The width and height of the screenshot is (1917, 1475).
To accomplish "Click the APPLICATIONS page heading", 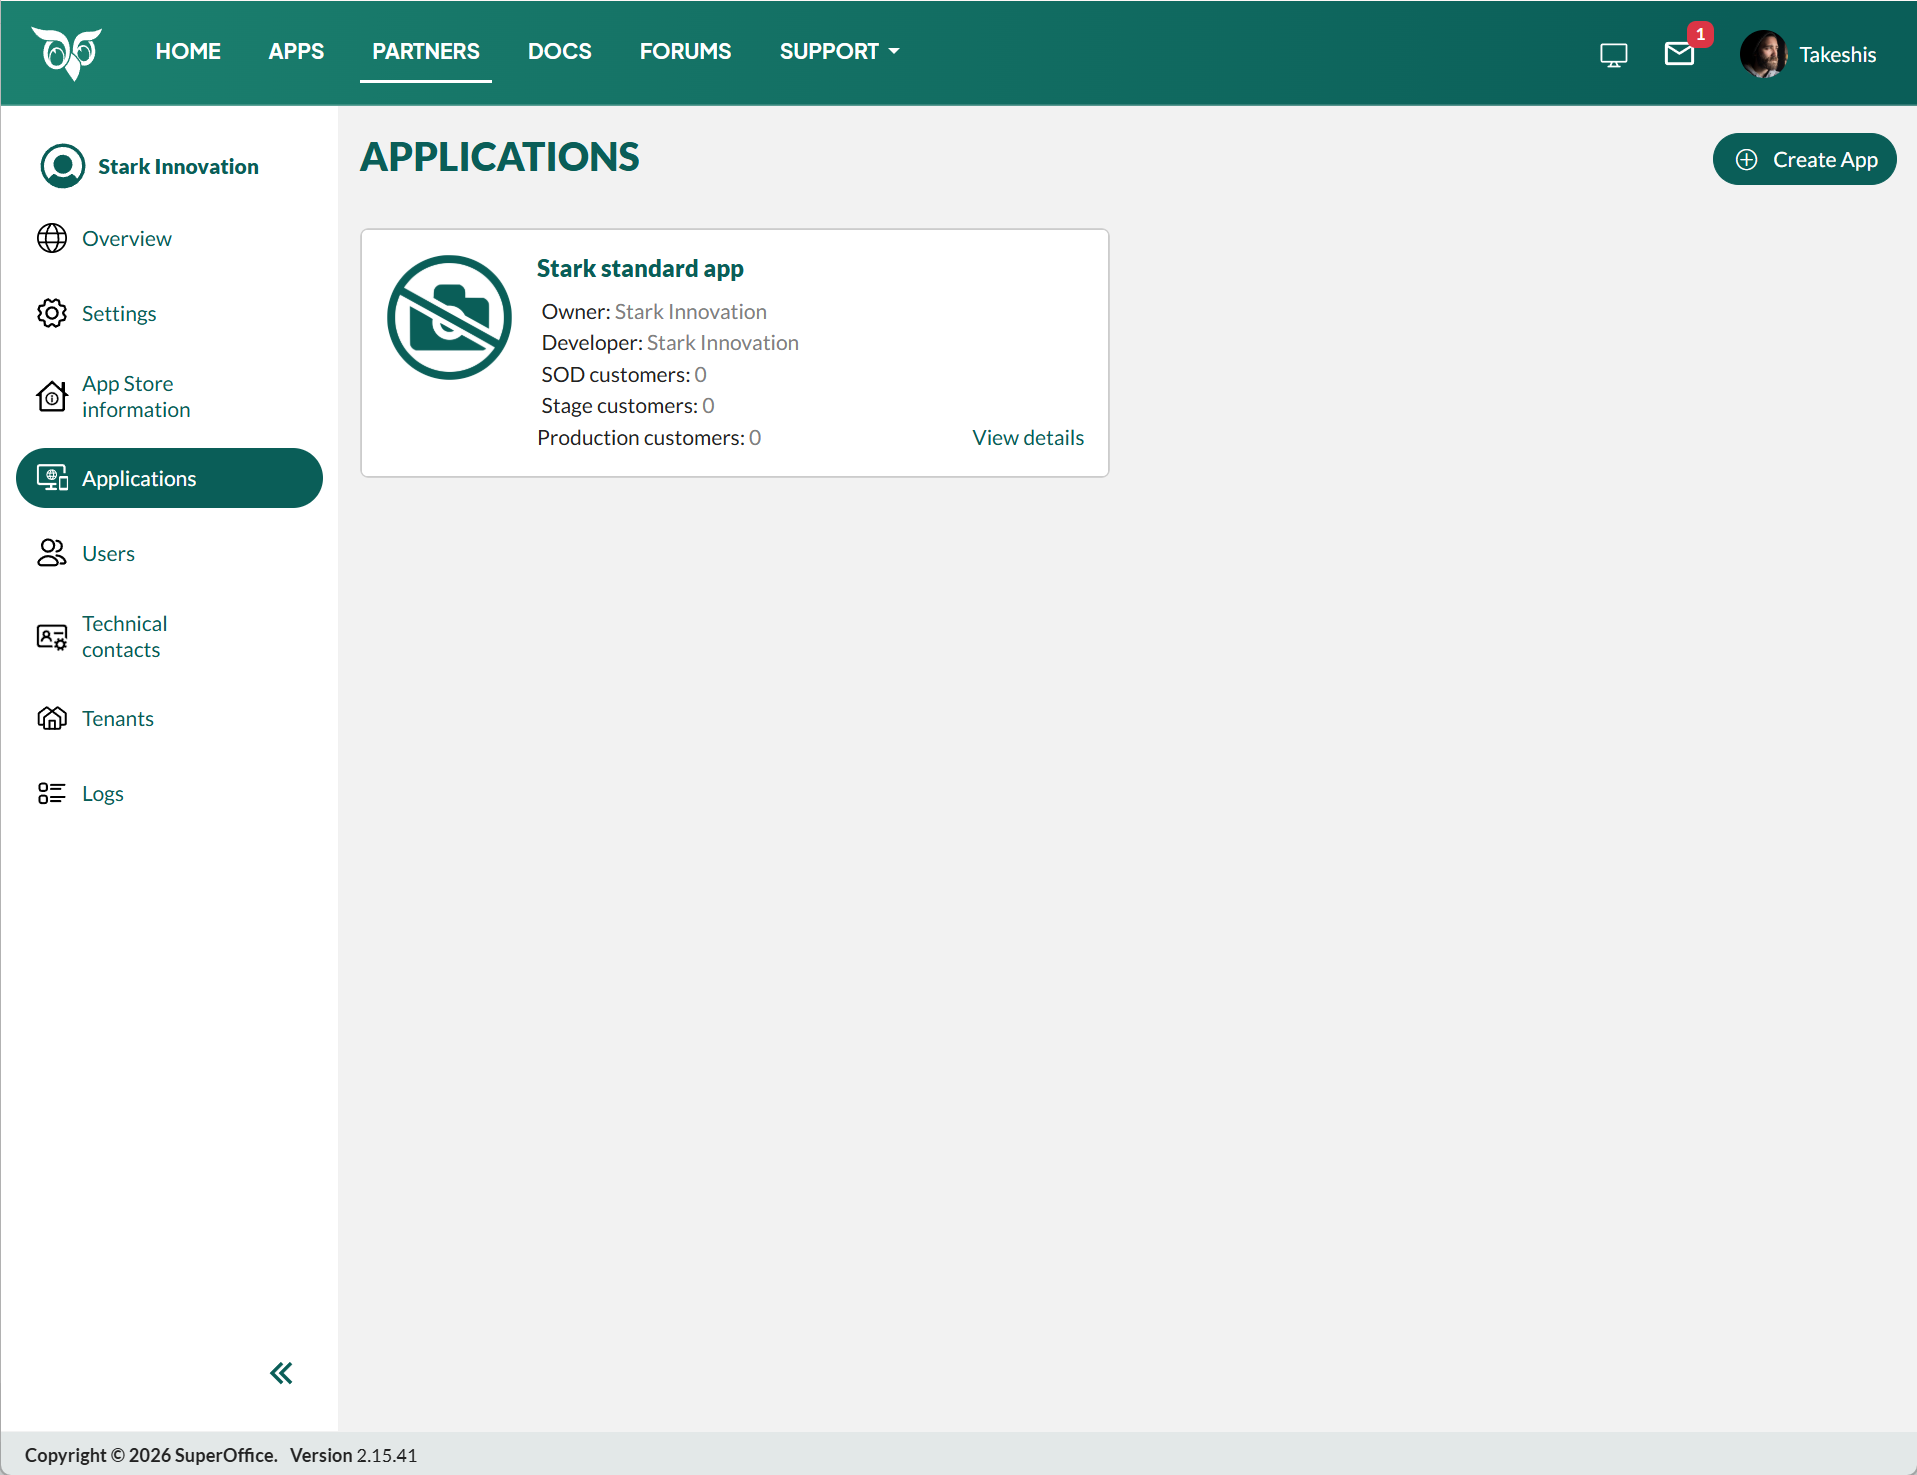I will coord(500,157).
